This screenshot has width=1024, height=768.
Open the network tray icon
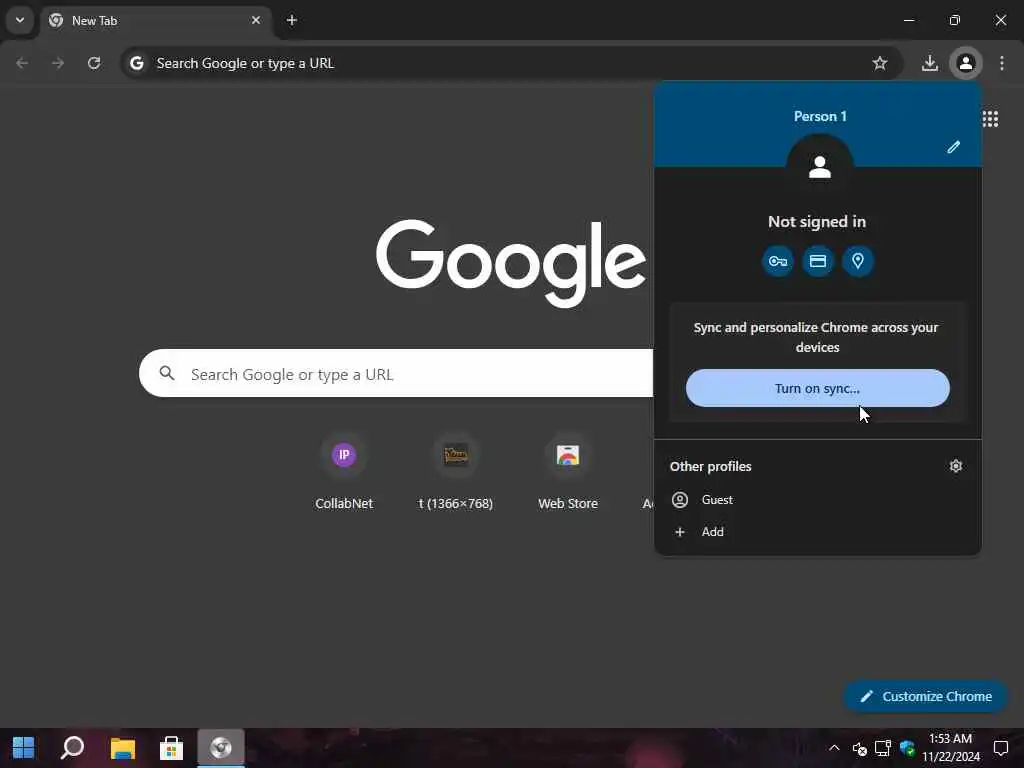pos(883,748)
